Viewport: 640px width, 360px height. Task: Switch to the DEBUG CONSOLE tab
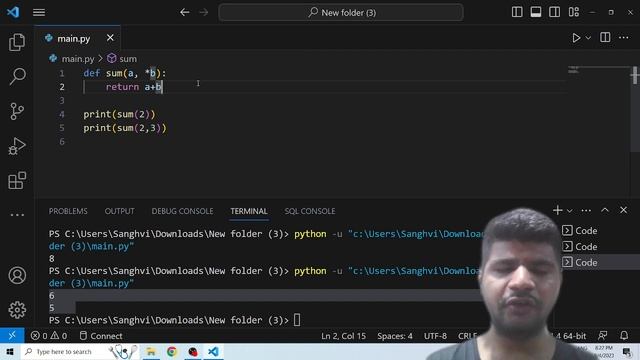[182, 211]
